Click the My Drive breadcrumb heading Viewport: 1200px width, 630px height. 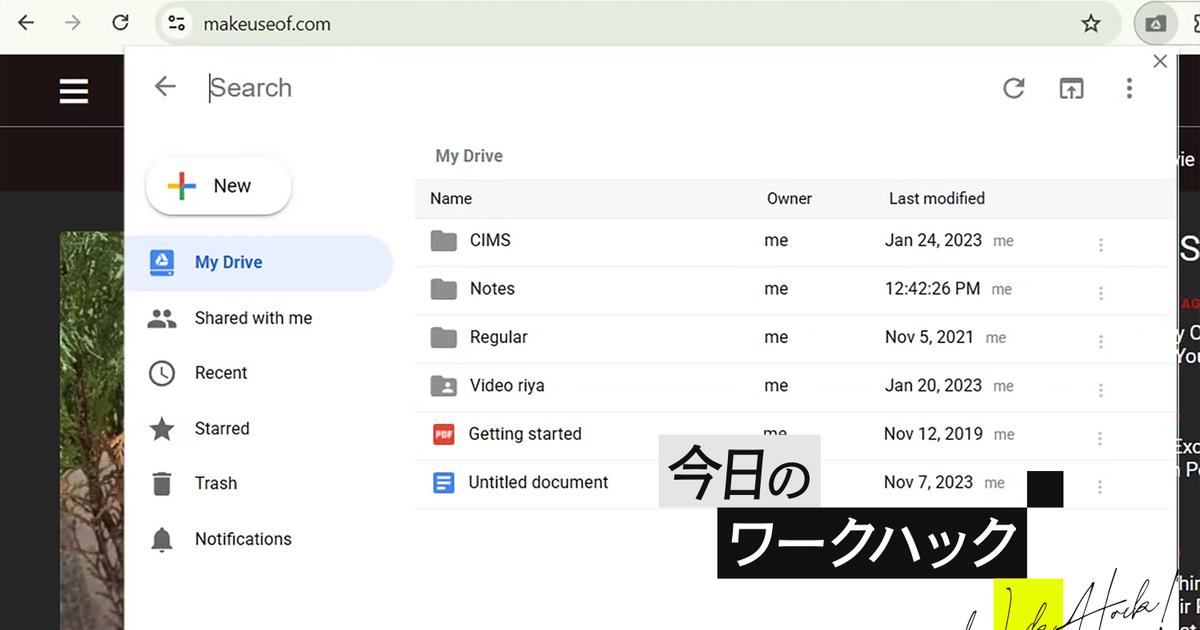point(469,156)
